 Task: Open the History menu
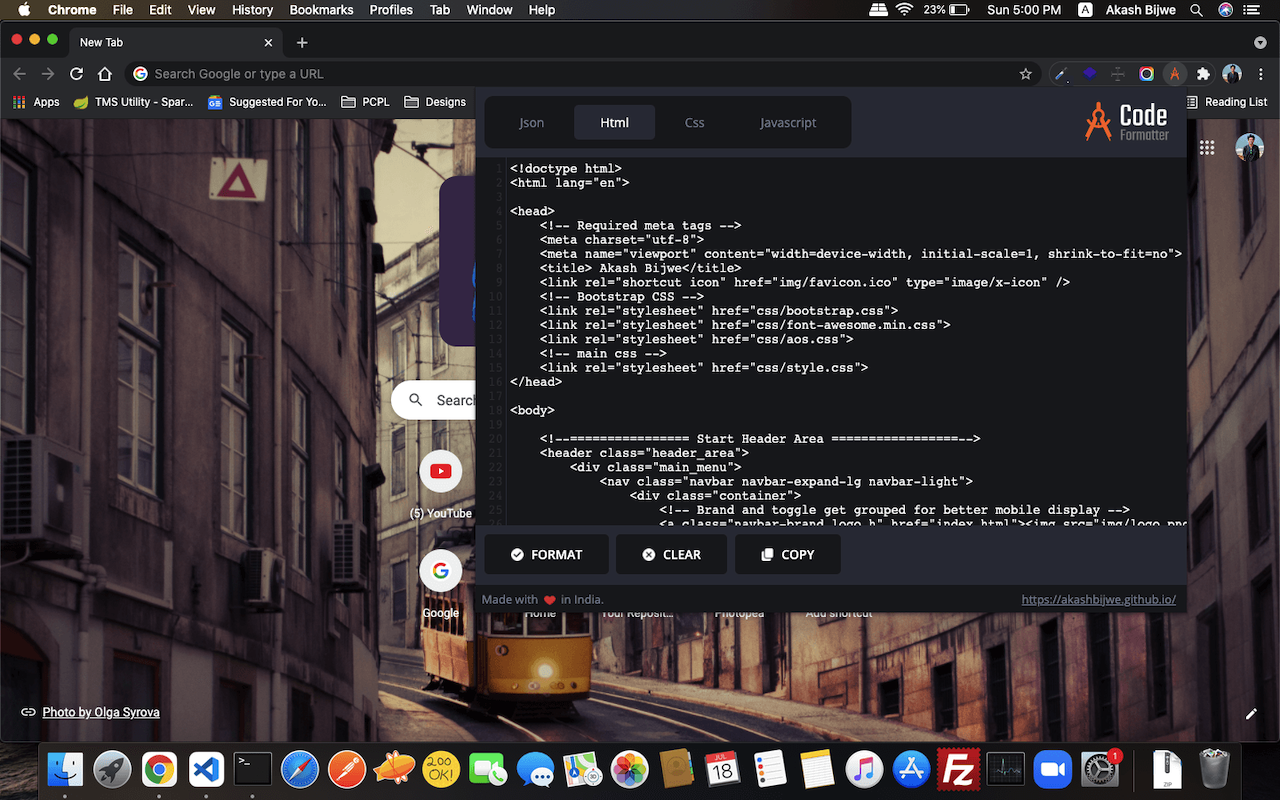tap(252, 10)
